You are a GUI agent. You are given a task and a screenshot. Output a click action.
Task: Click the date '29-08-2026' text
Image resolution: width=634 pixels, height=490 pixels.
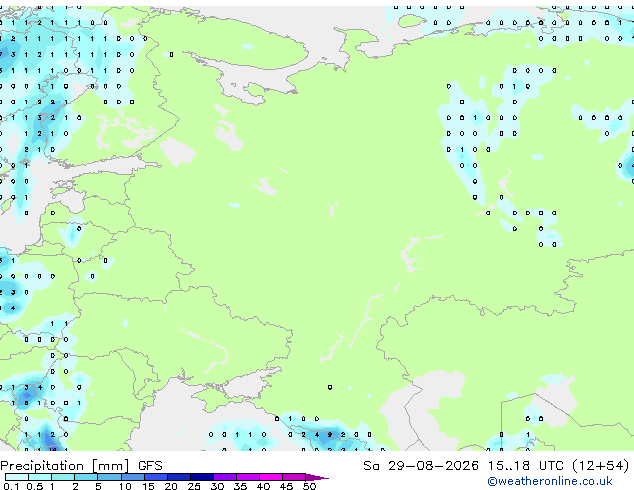coord(433,466)
